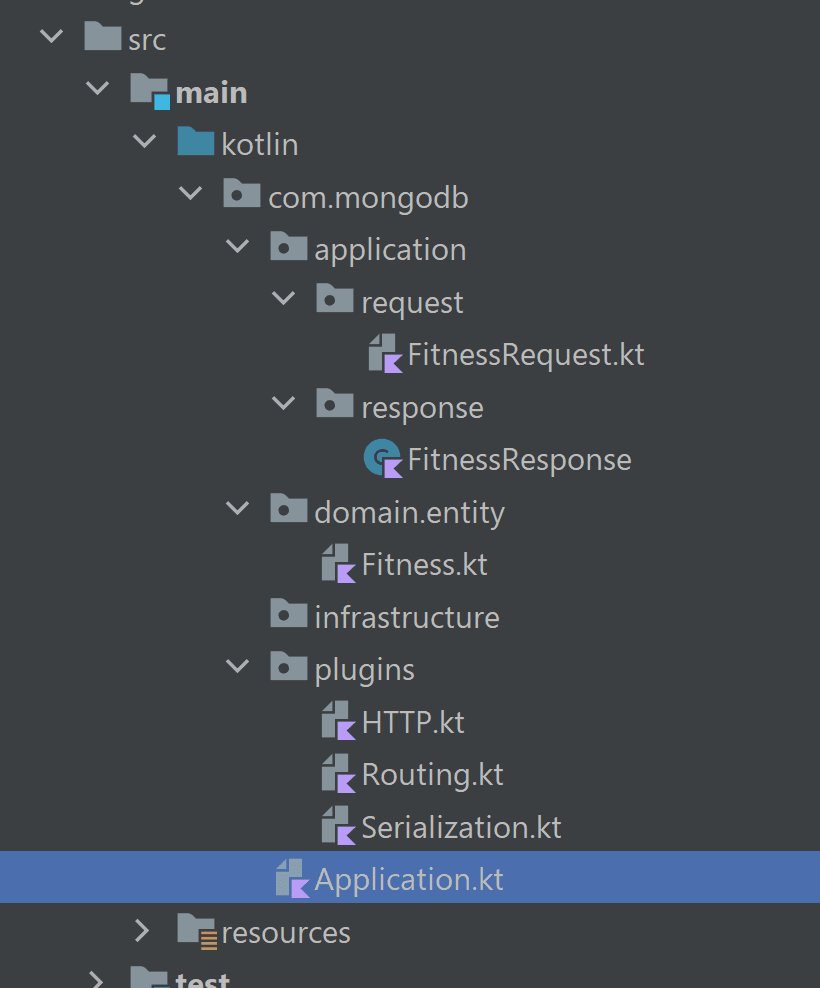The height and width of the screenshot is (988, 820).
Task: Collapse the domain.entity package chevron
Action: pos(237,508)
